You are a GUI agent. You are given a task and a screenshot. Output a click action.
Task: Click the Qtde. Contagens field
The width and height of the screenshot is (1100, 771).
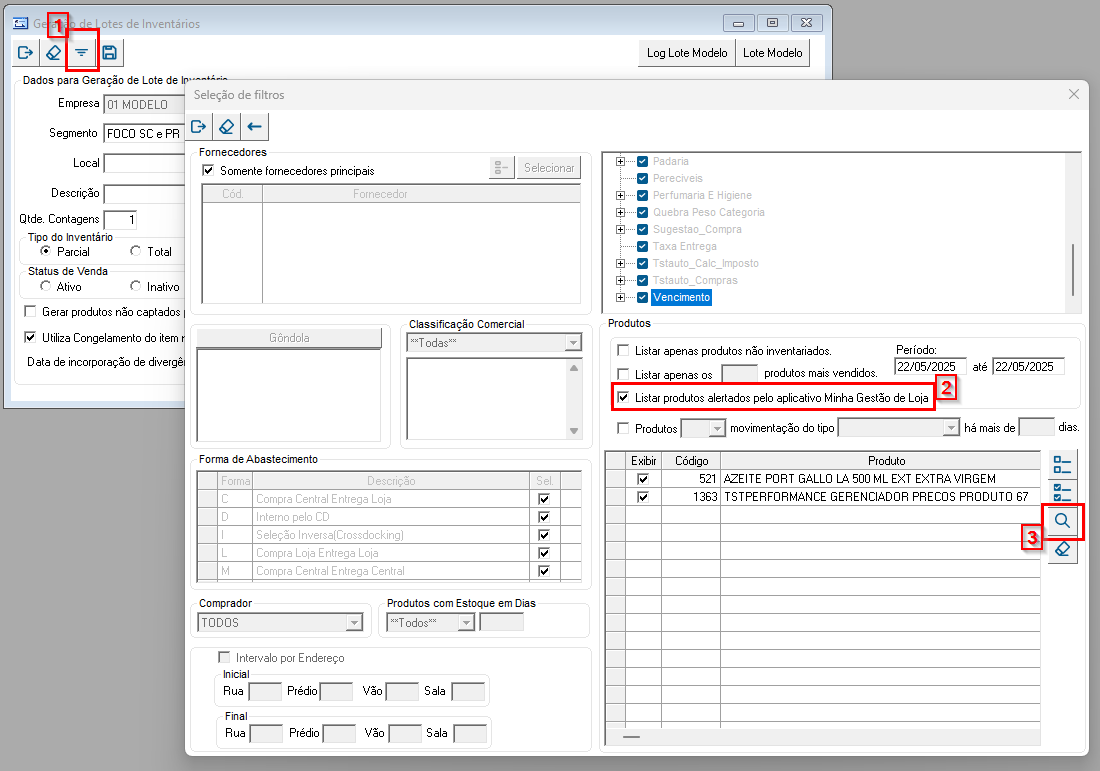pos(120,220)
